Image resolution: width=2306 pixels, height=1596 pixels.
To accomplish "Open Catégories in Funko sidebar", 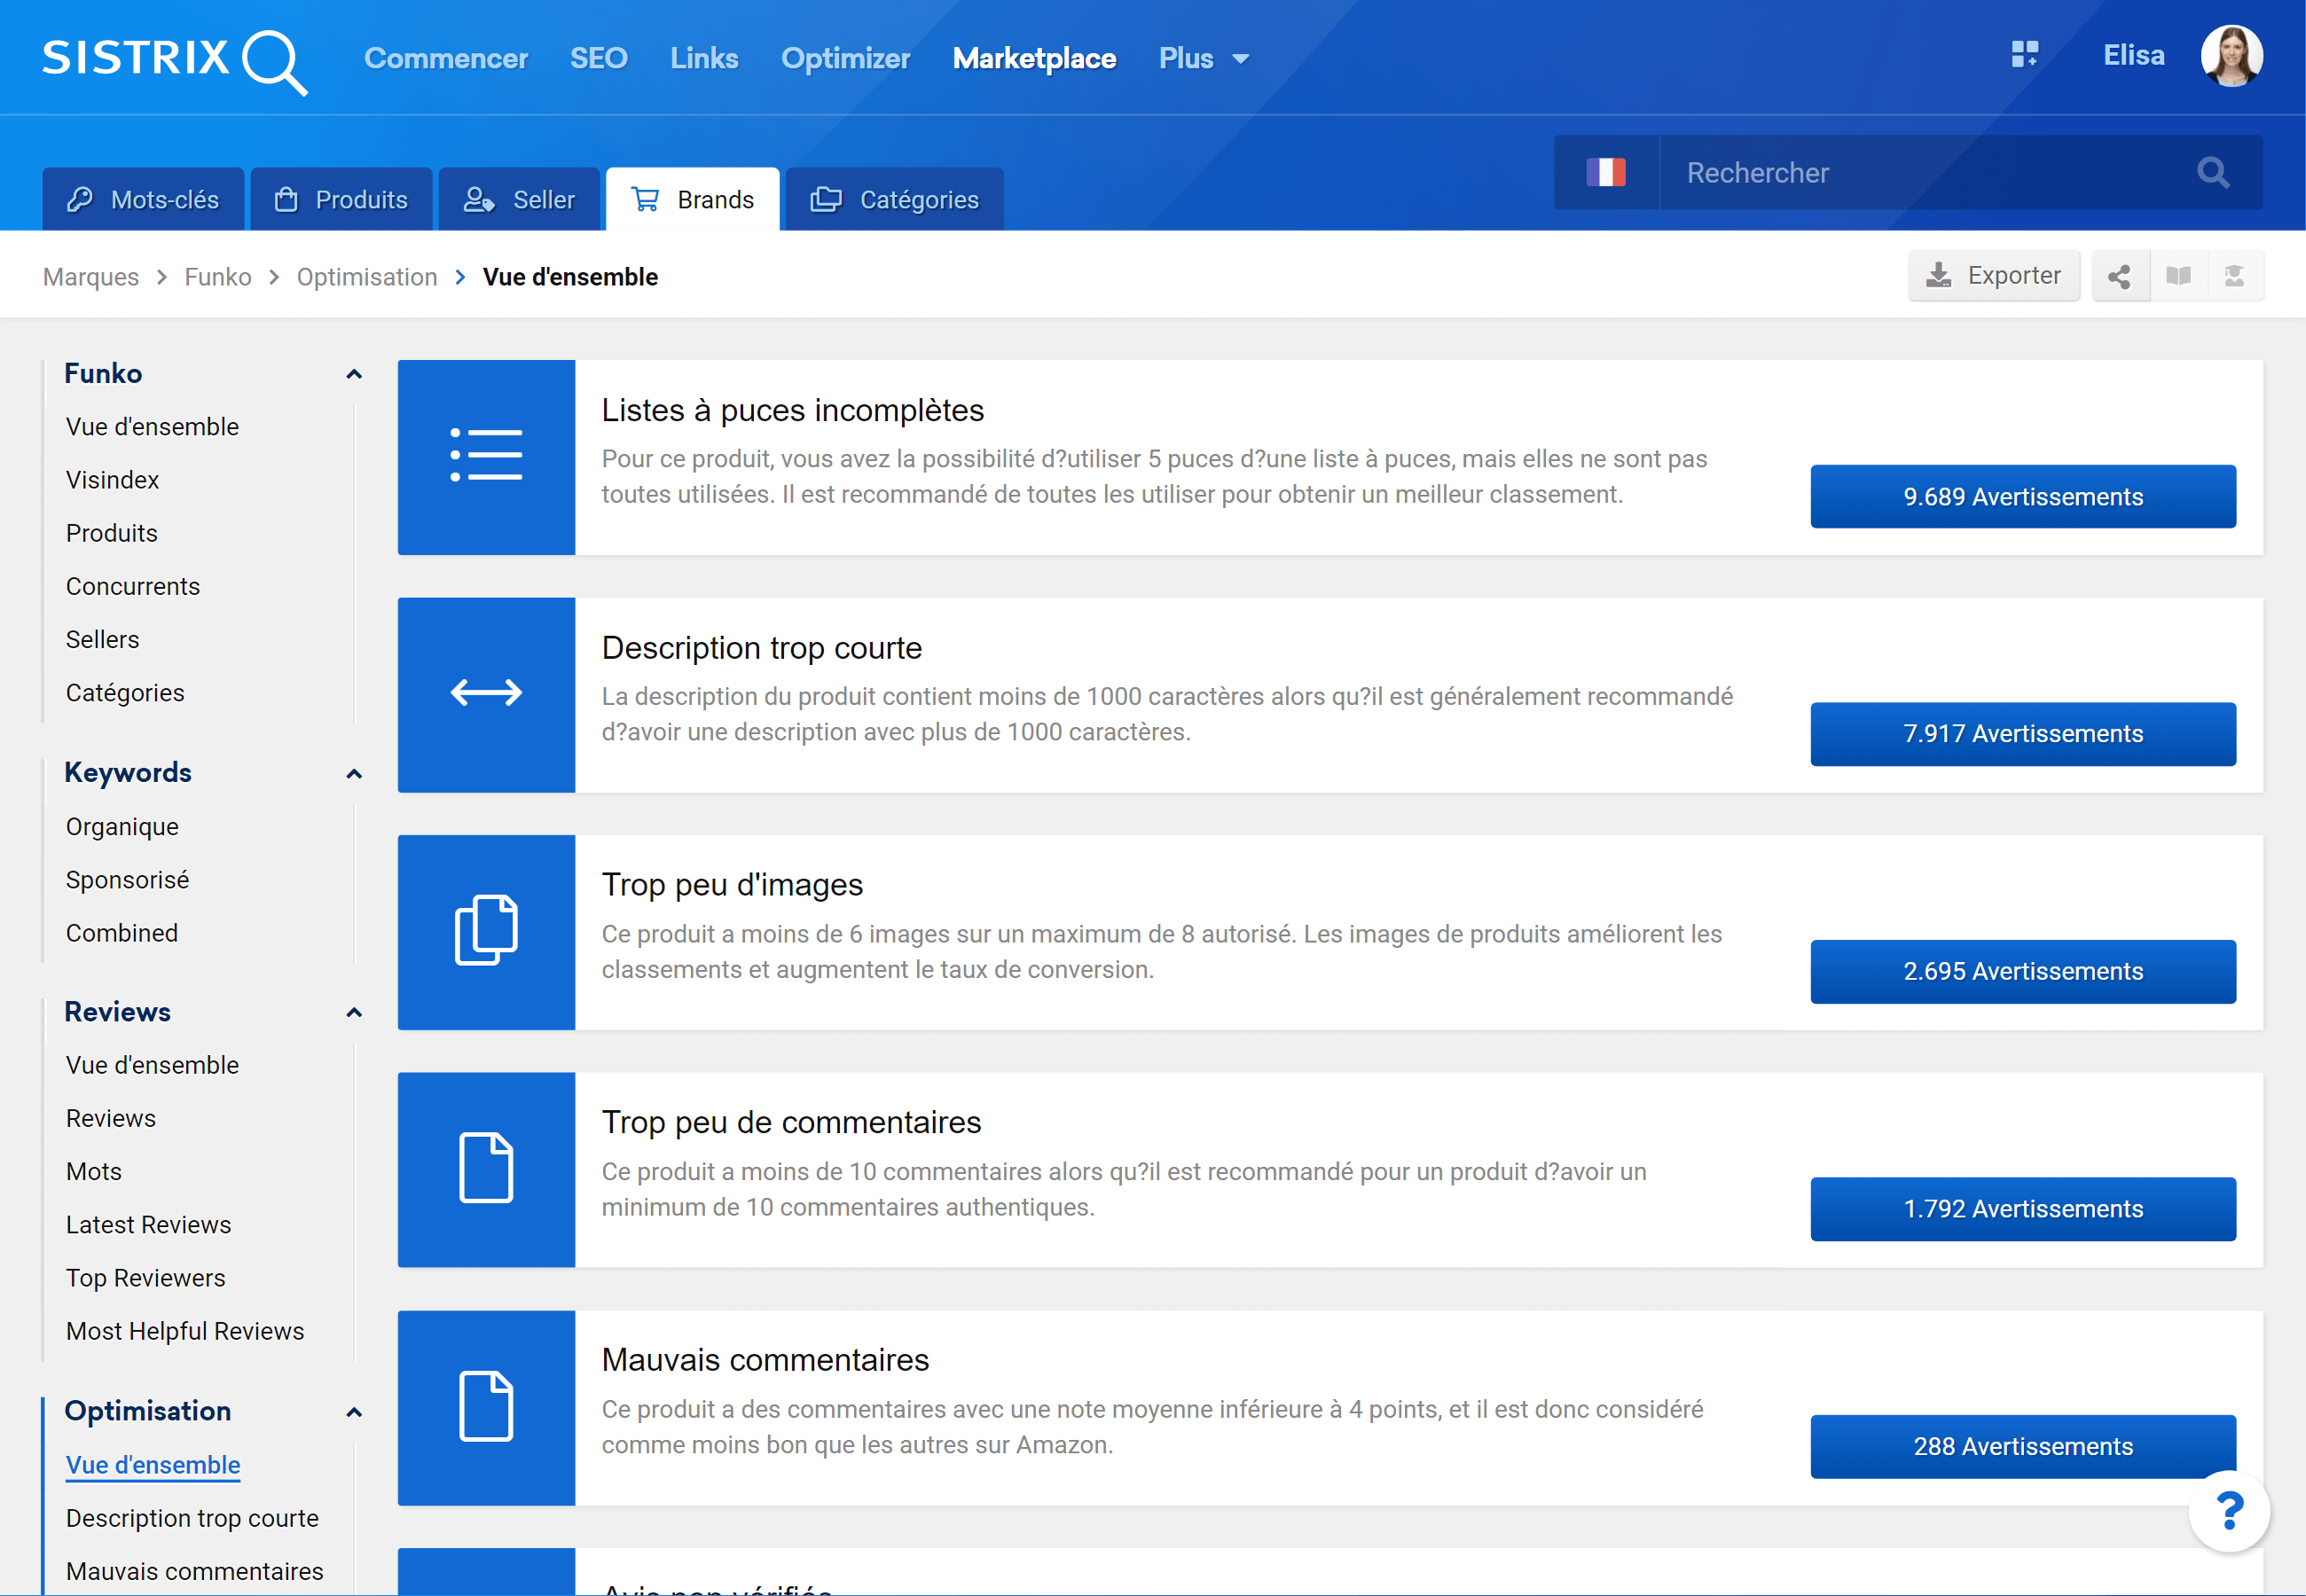I will (125, 693).
